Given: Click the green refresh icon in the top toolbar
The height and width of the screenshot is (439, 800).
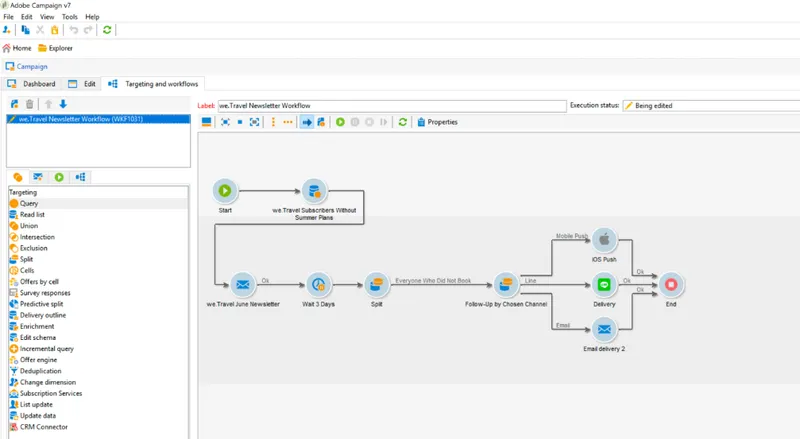Looking at the screenshot, I should (107, 30).
